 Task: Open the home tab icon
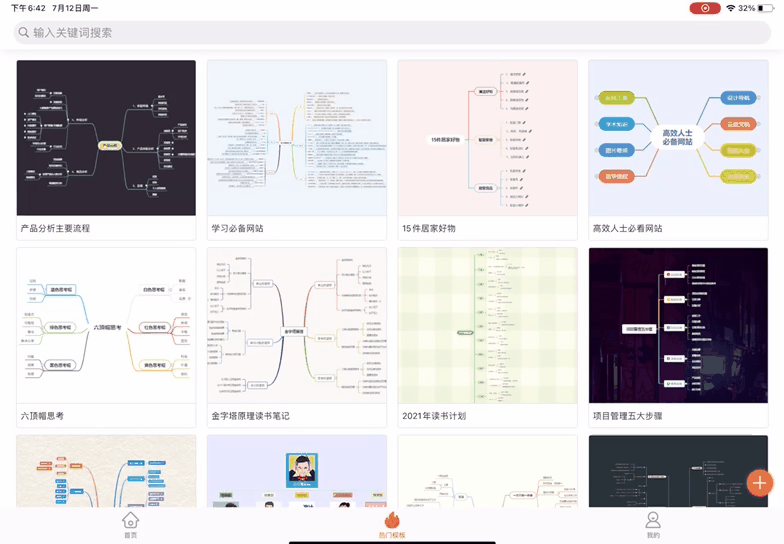[x=130, y=520]
